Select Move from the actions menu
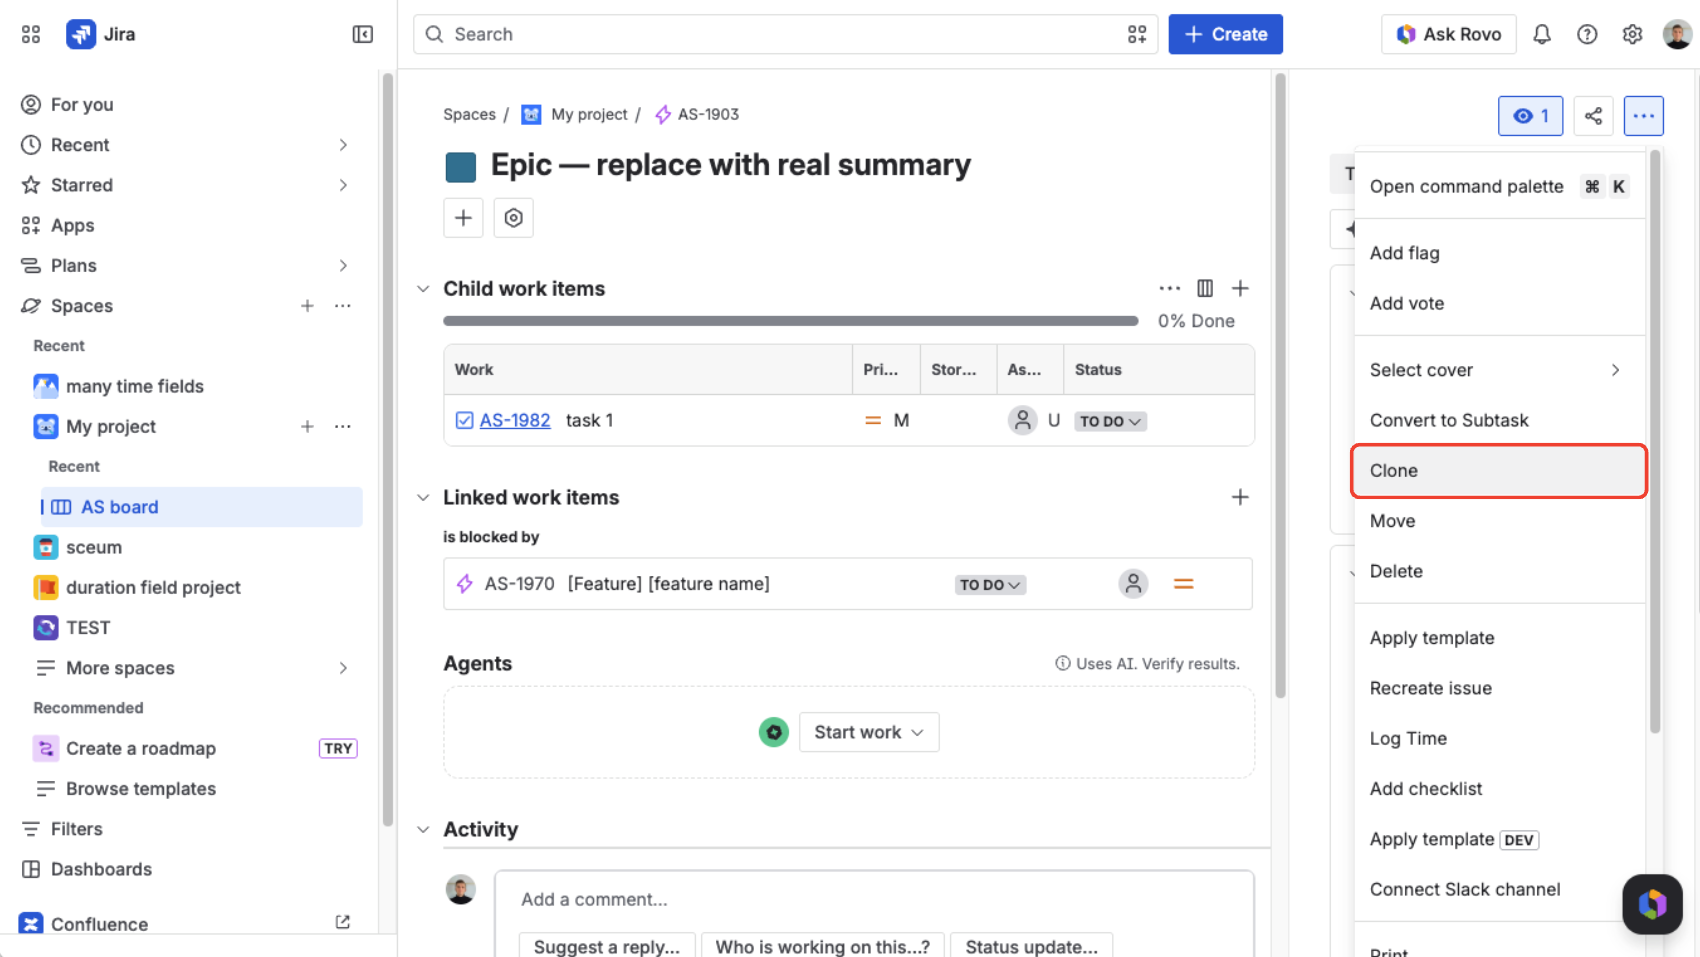The image size is (1700, 957). coord(1498,521)
